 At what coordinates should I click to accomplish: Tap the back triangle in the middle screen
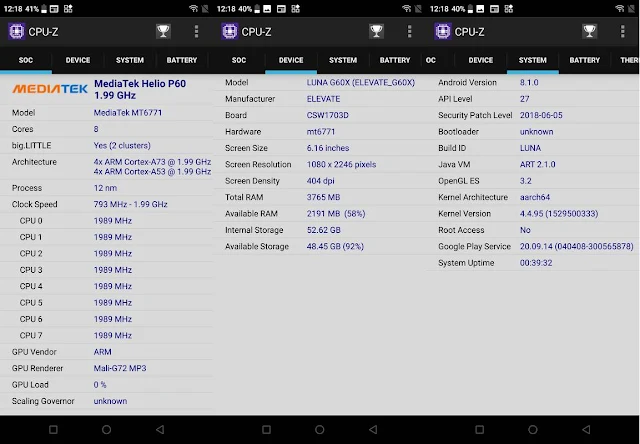click(x=373, y=429)
